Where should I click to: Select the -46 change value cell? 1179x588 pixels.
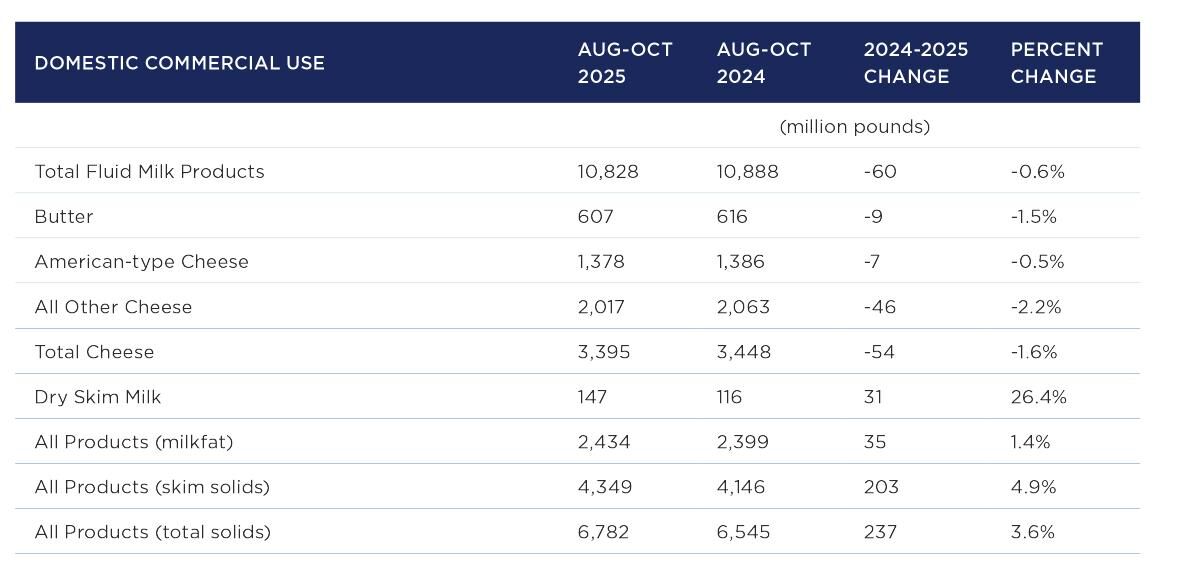879,307
